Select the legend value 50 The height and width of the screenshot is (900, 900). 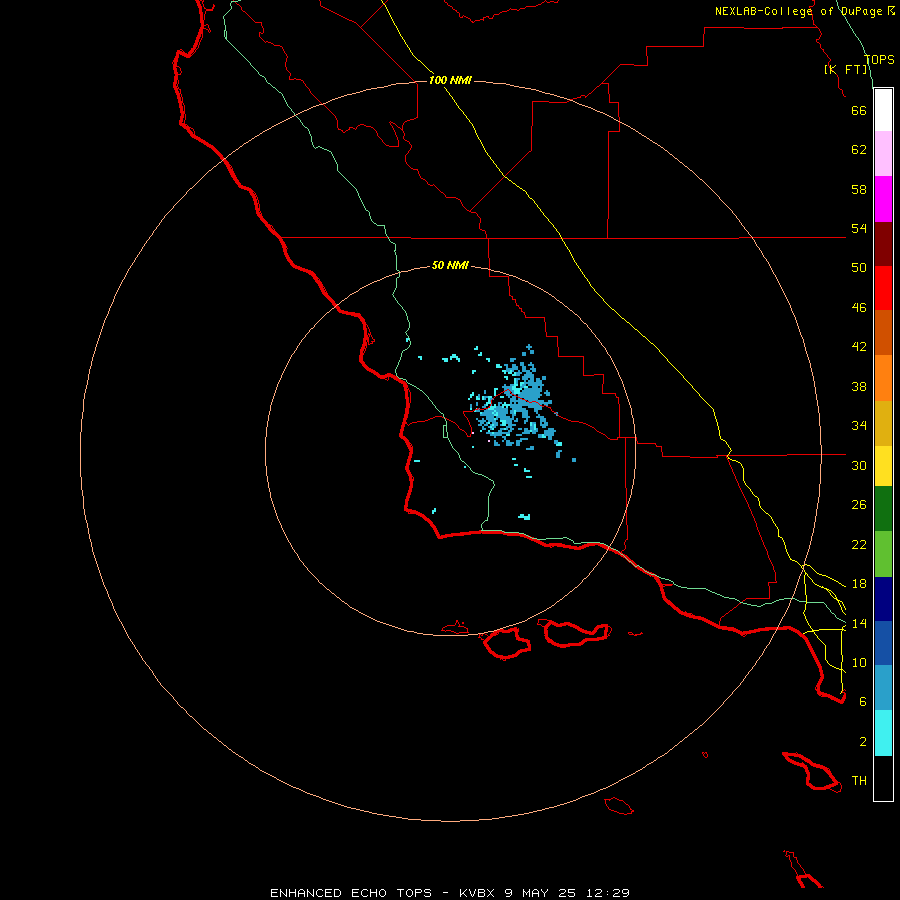pos(859,268)
